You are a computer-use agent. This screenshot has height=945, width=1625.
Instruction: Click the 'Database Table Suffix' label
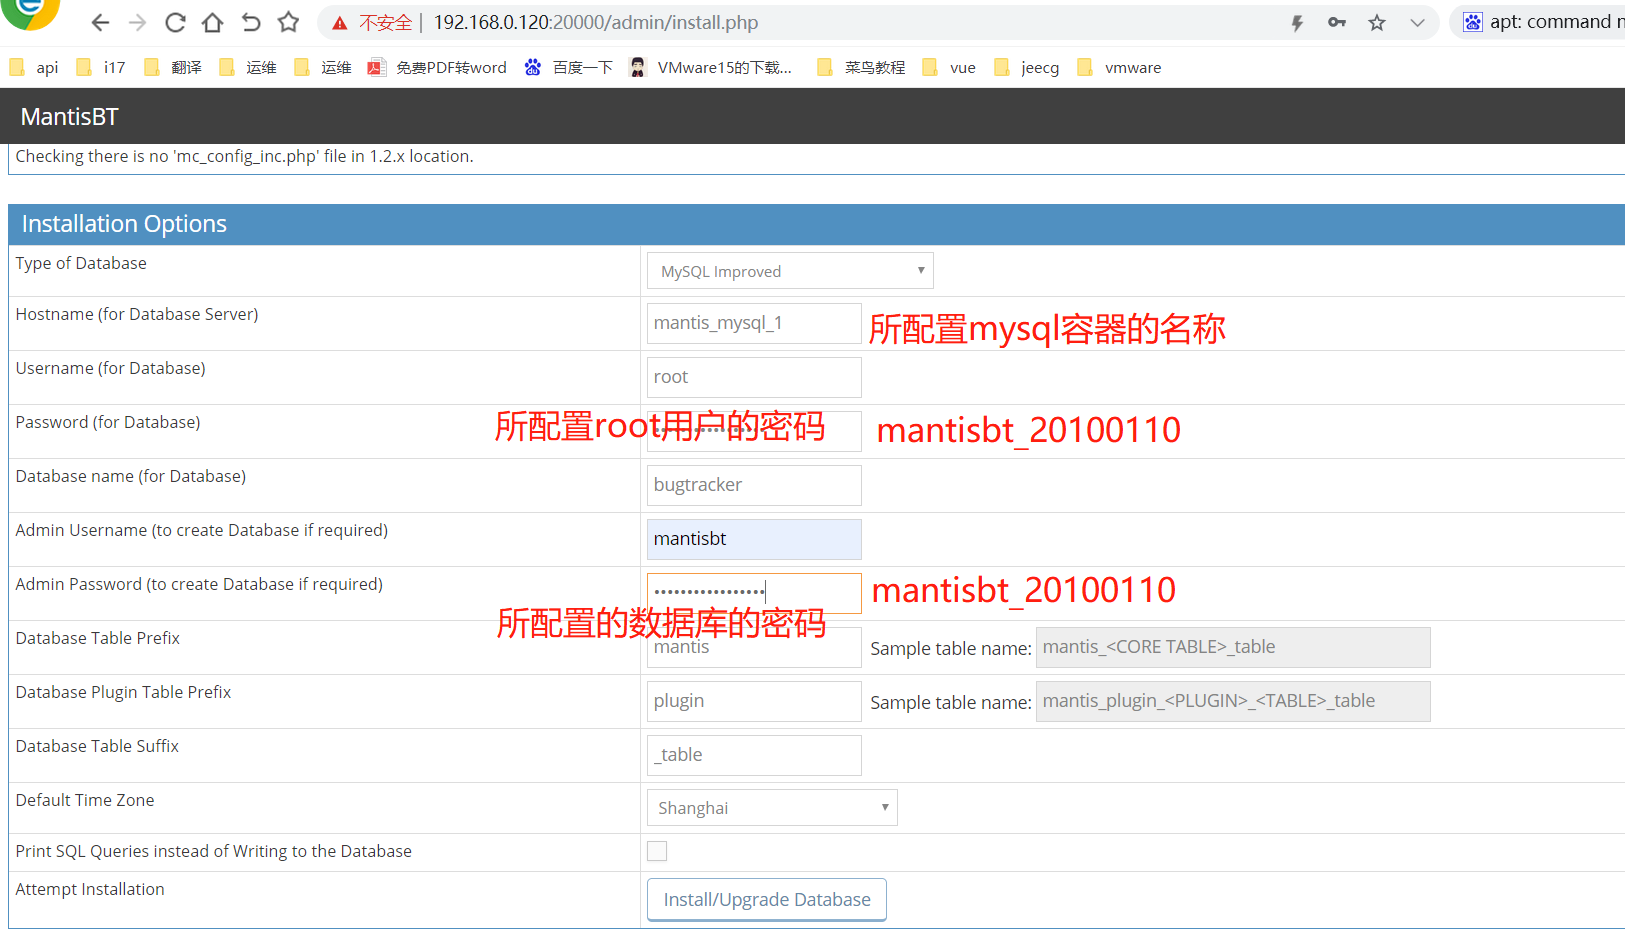click(97, 746)
